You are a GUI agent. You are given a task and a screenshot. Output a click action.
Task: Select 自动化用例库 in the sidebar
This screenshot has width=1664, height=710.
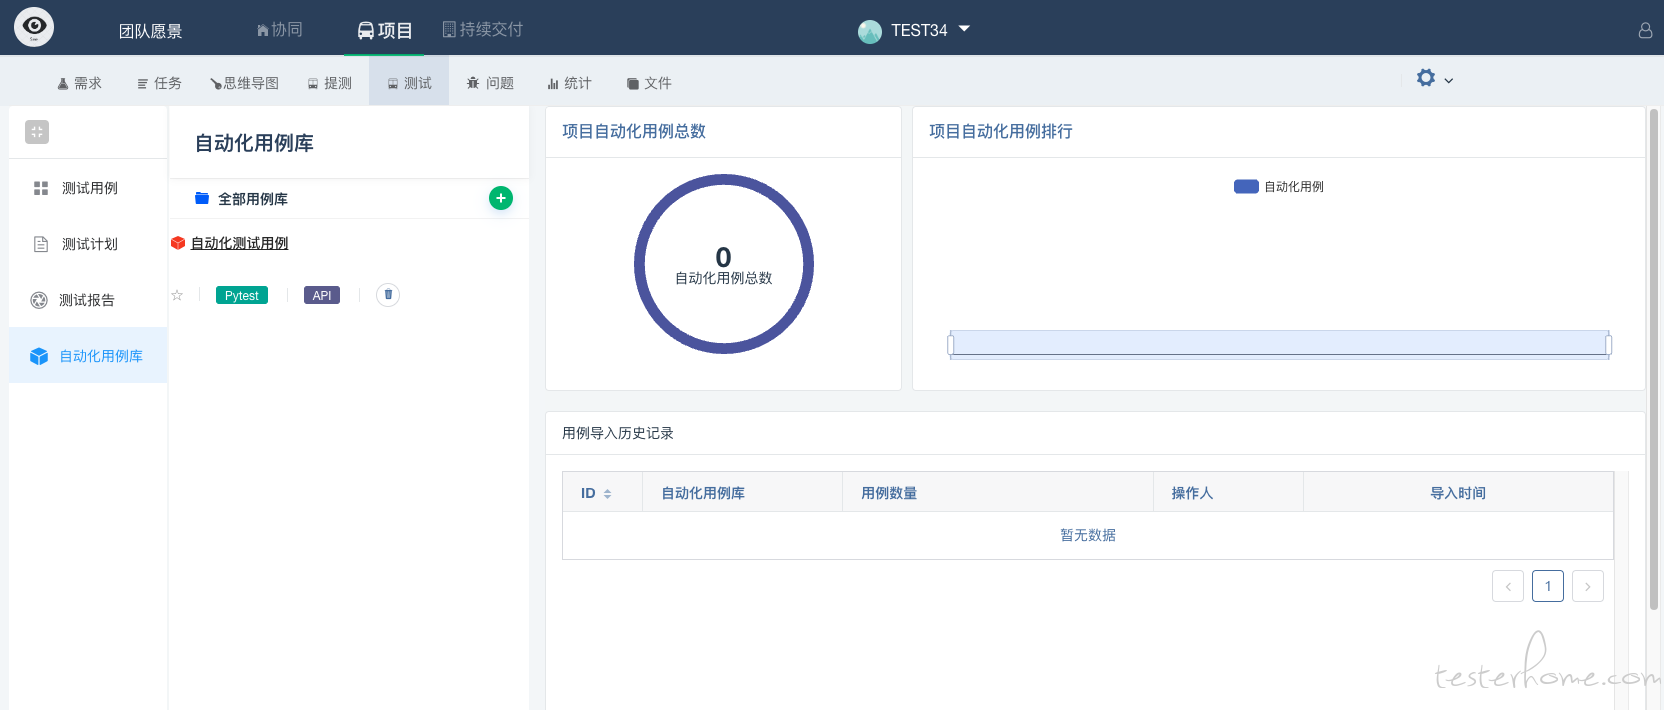89,356
